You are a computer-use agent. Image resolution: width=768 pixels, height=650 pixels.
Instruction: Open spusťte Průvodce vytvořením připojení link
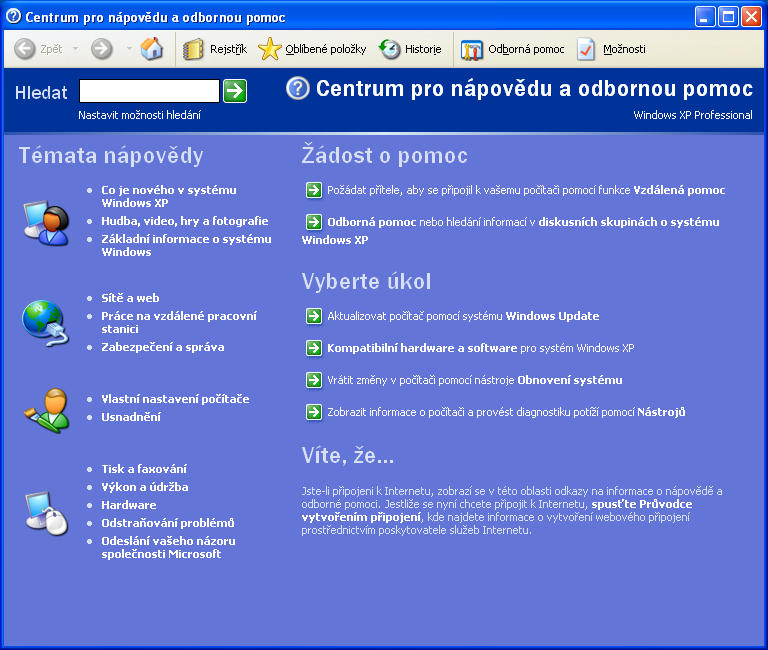(x=497, y=510)
